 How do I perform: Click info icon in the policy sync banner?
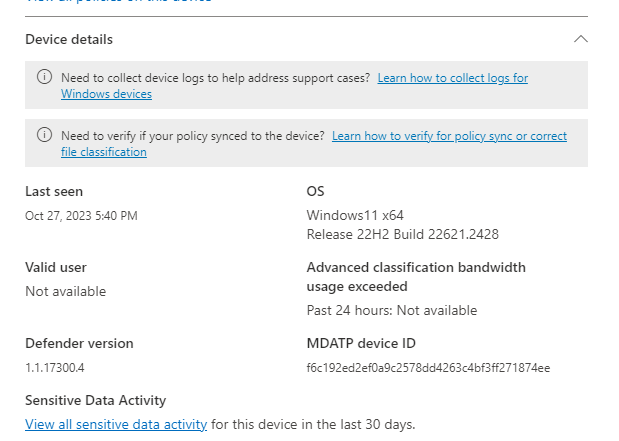tap(44, 136)
